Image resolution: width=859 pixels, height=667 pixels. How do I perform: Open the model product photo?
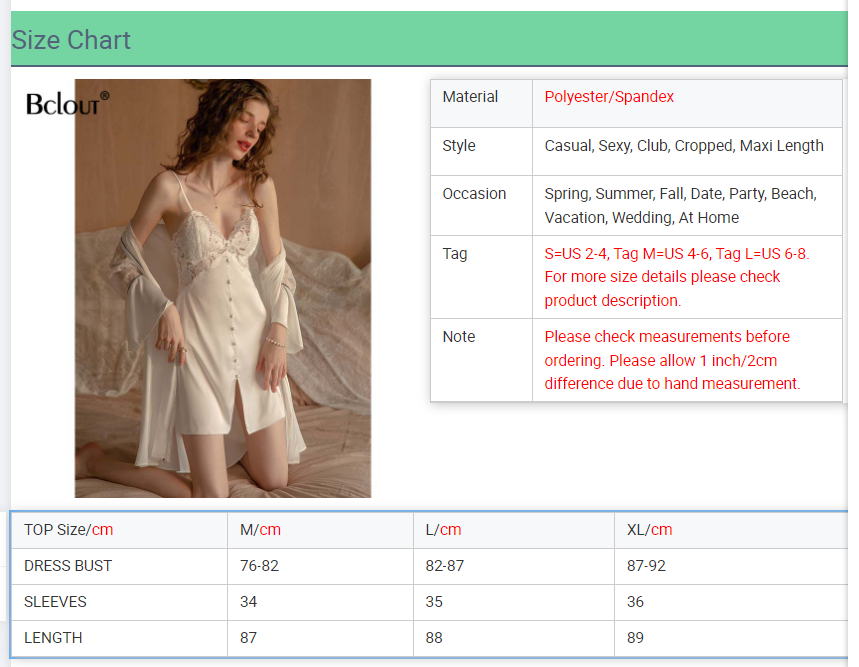tap(223, 288)
